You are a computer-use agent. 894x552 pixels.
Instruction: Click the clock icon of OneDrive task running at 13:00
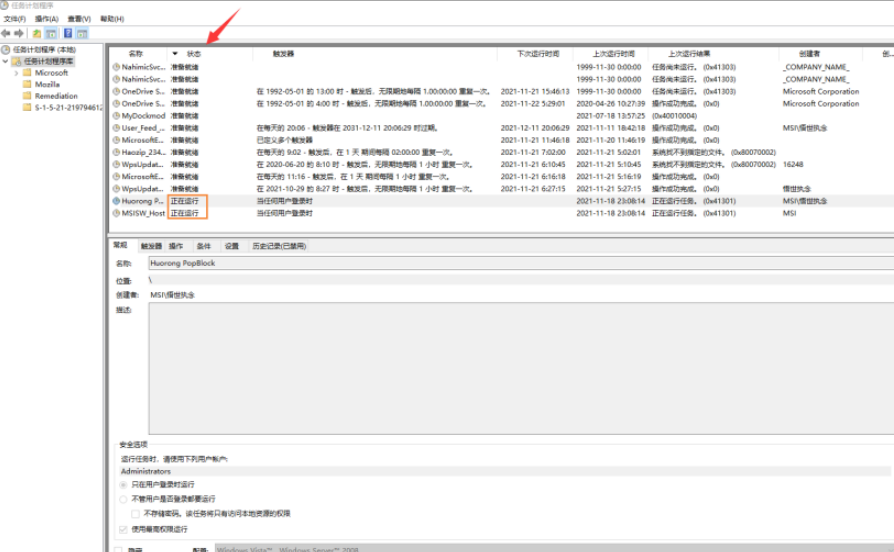116,91
